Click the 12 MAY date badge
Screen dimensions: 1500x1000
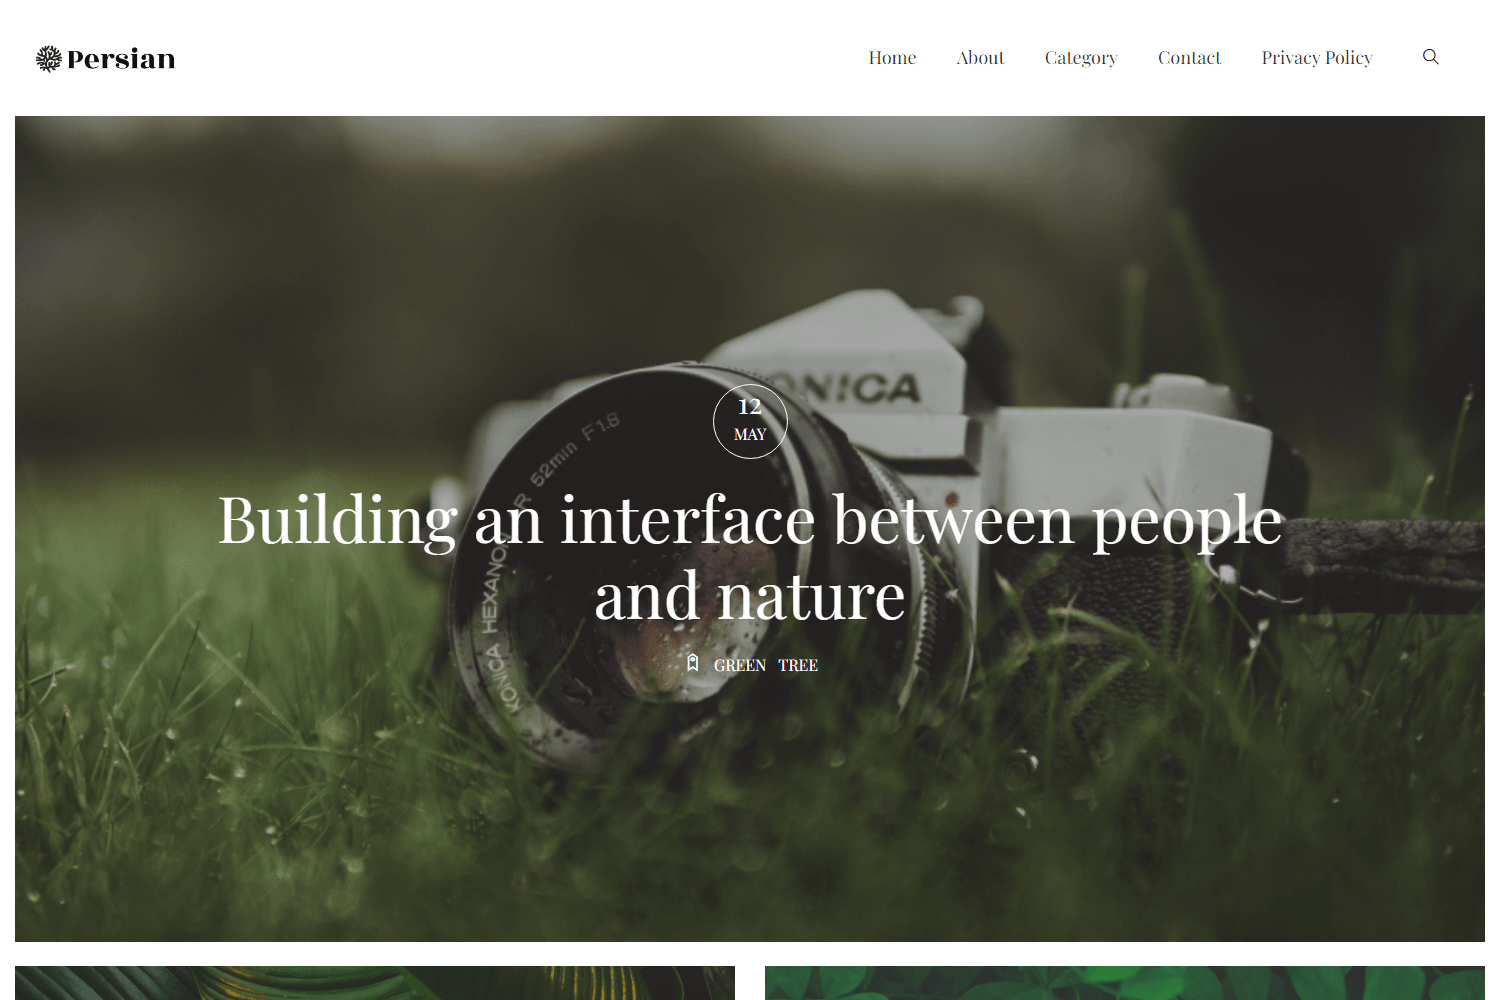pos(750,421)
